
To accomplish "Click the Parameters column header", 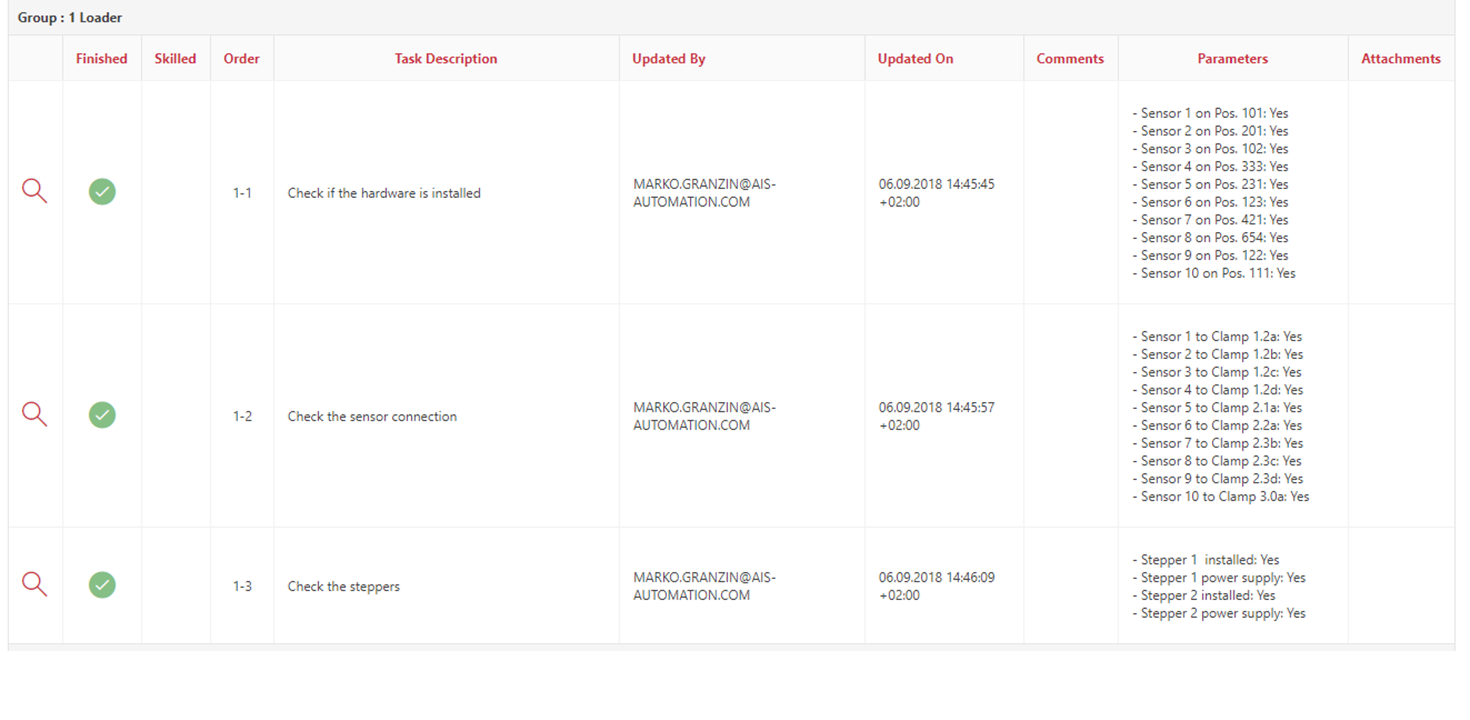I will pos(1232,59).
